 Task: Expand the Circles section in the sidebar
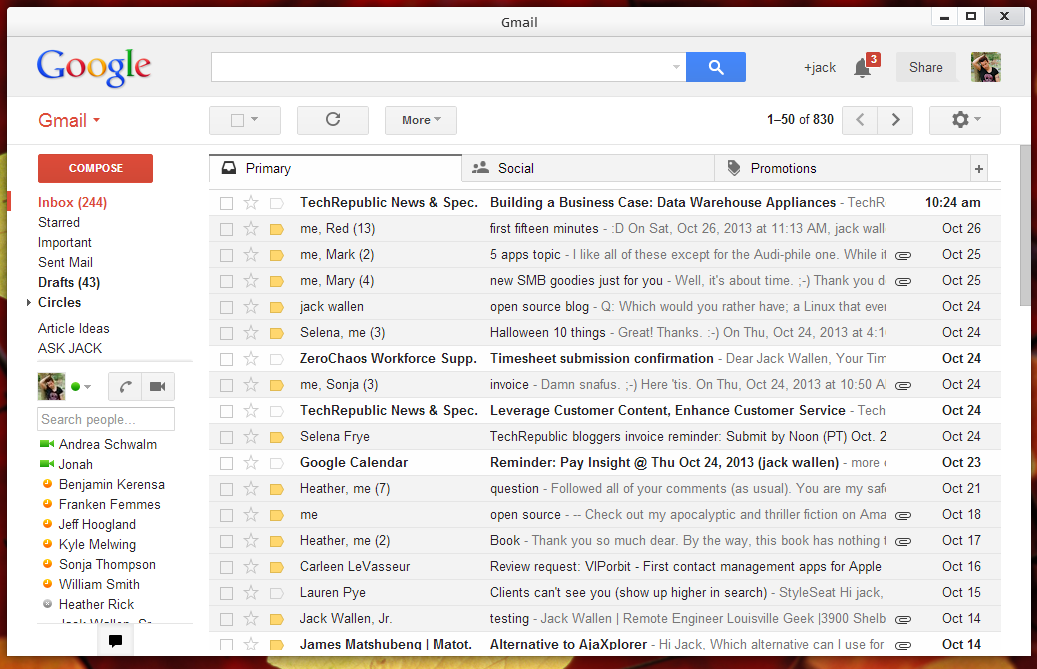pyautogui.click(x=29, y=303)
